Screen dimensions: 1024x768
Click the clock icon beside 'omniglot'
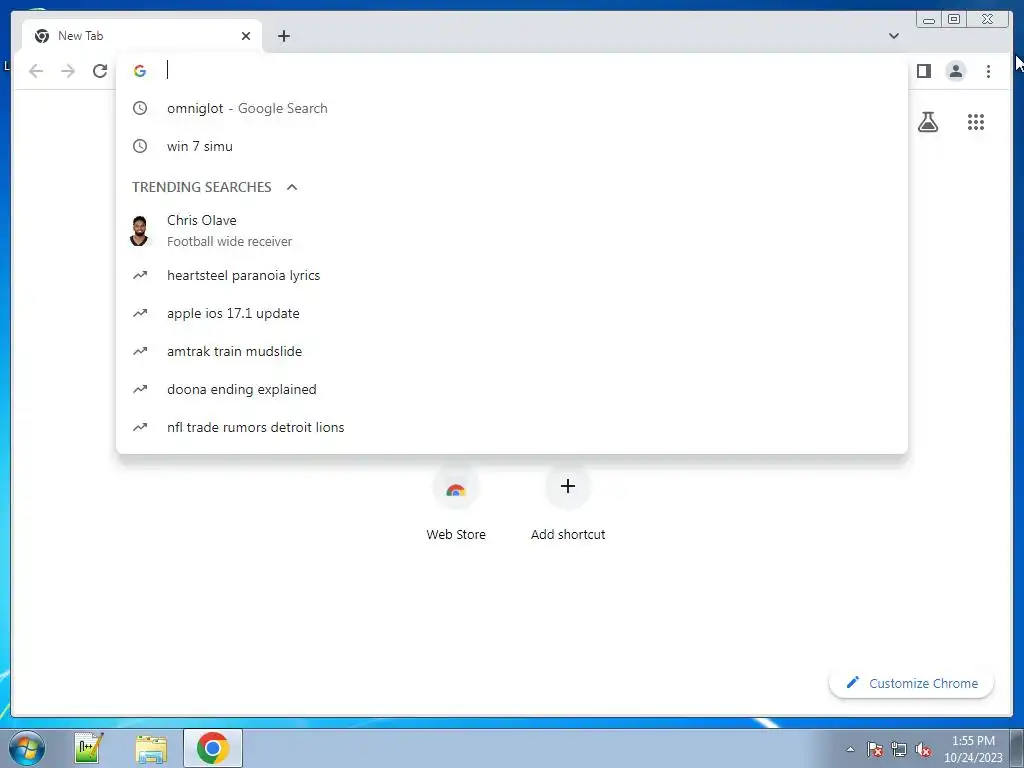140,108
